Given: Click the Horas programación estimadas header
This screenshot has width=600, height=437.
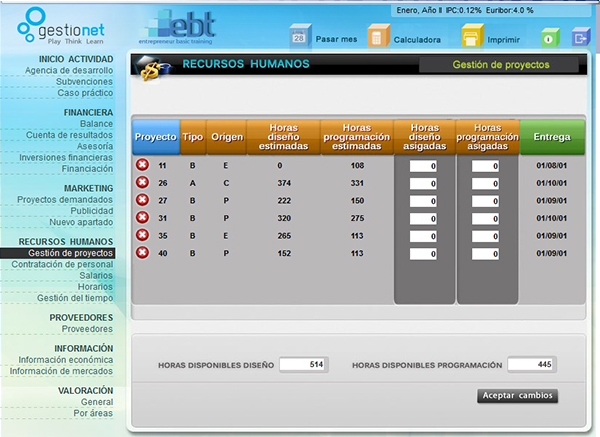Looking at the screenshot, I should coord(357,137).
